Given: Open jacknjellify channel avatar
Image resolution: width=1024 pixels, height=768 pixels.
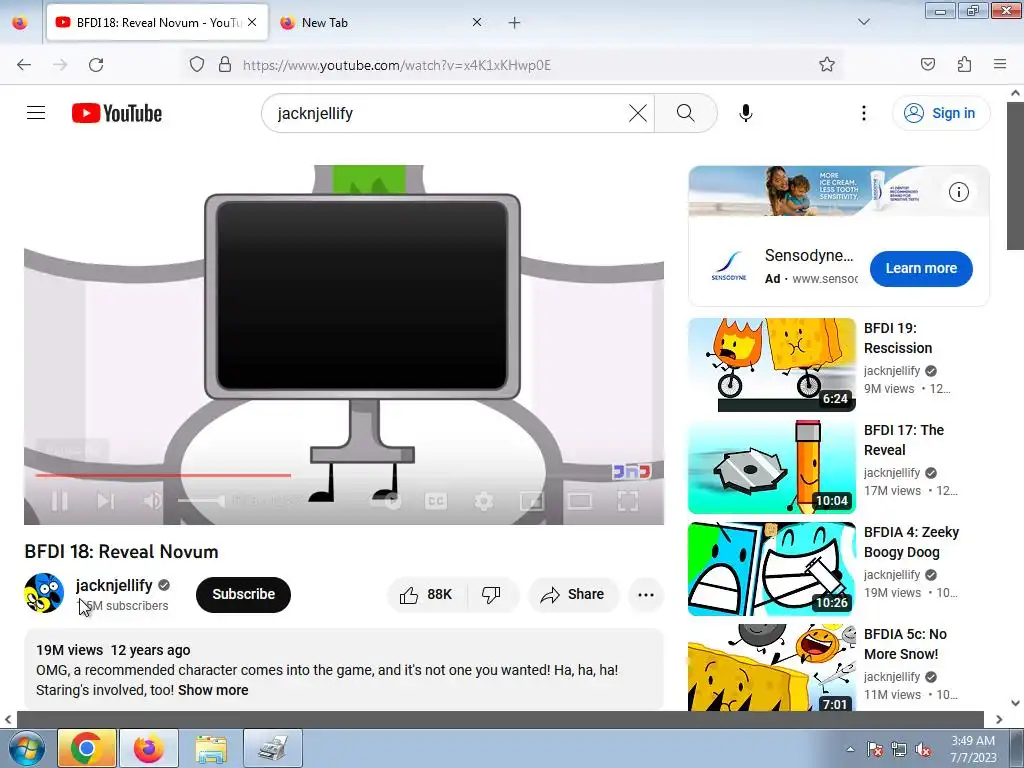Looking at the screenshot, I should [44, 593].
